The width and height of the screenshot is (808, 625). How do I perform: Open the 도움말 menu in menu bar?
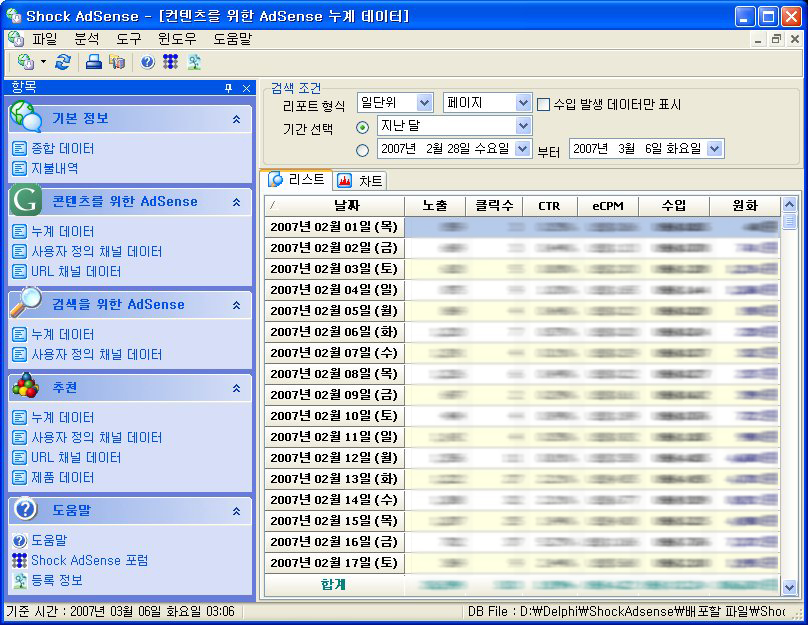coord(232,39)
